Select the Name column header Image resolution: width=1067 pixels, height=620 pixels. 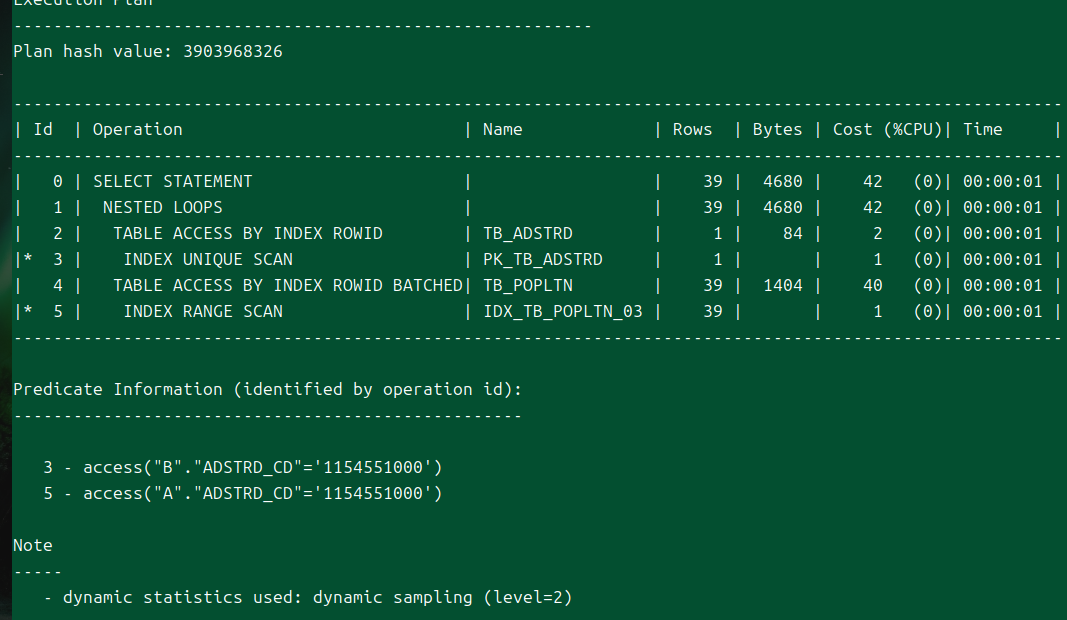pyautogui.click(x=502, y=129)
